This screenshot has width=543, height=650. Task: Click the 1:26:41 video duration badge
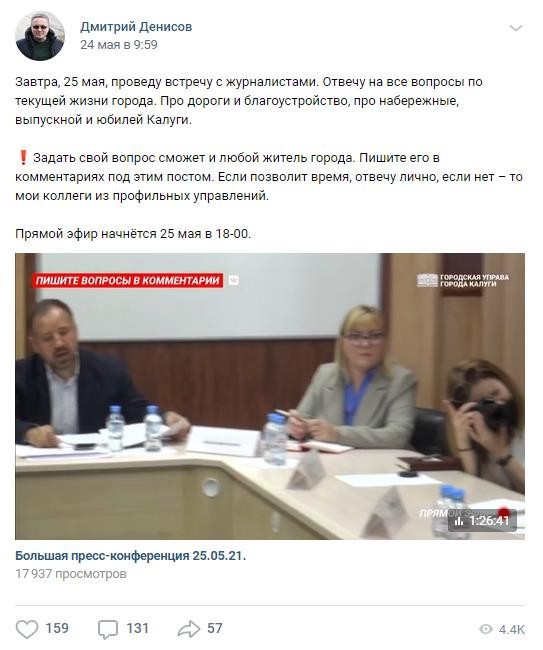[482, 521]
